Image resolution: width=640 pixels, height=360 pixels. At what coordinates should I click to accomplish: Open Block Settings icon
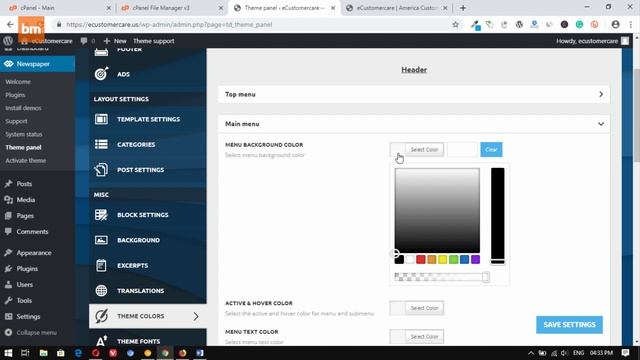[x=101, y=215]
